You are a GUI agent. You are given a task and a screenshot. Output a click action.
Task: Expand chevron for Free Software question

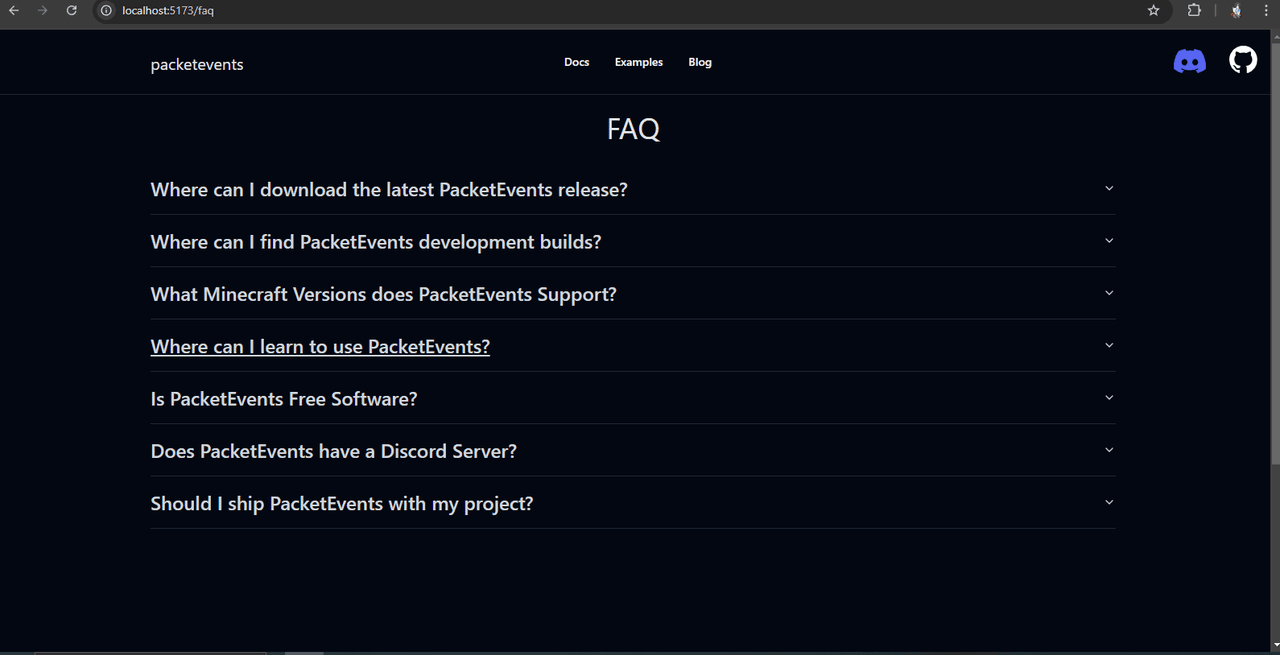pyautogui.click(x=1108, y=398)
